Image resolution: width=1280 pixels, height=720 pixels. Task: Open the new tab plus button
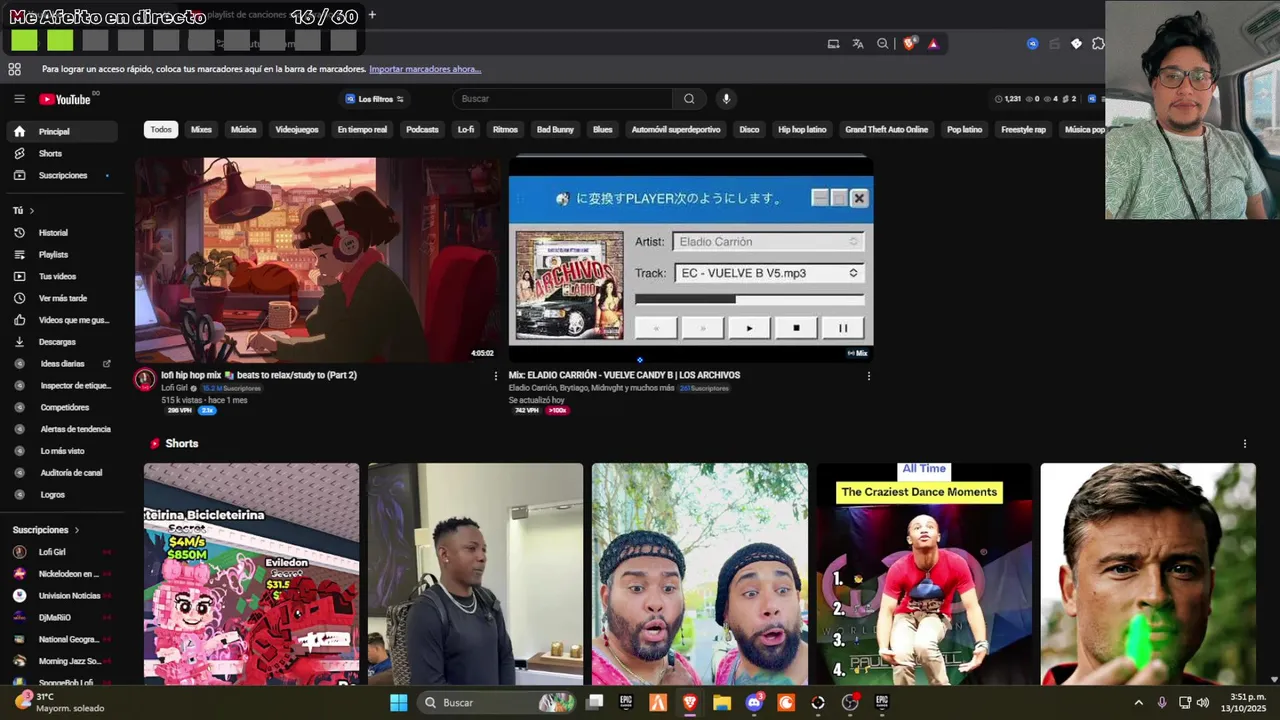coord(372,15)
